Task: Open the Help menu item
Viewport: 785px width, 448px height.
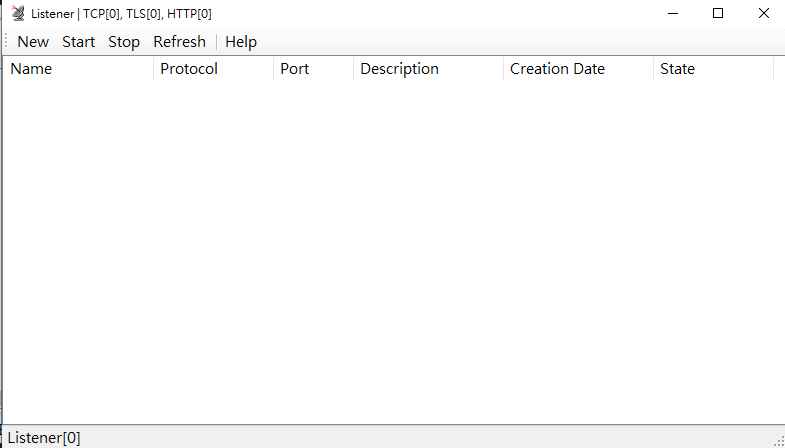Action: click(241, 42)
